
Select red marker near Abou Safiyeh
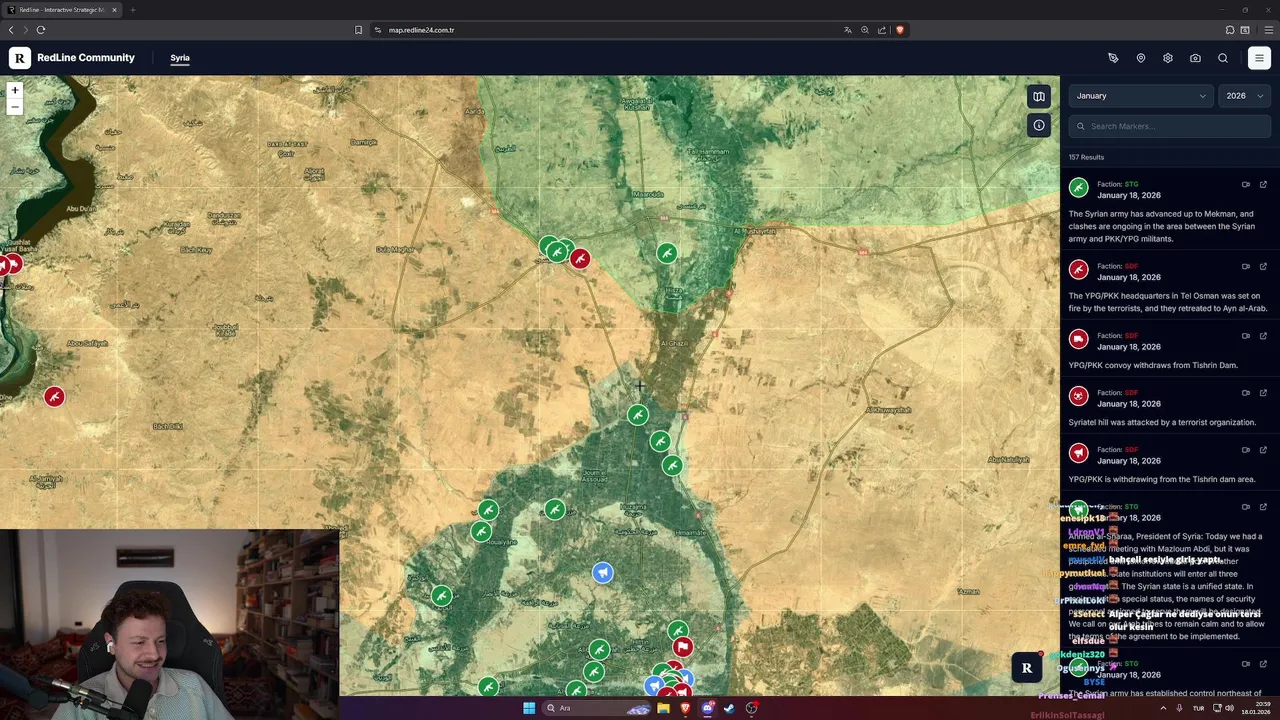click(54, 397)
